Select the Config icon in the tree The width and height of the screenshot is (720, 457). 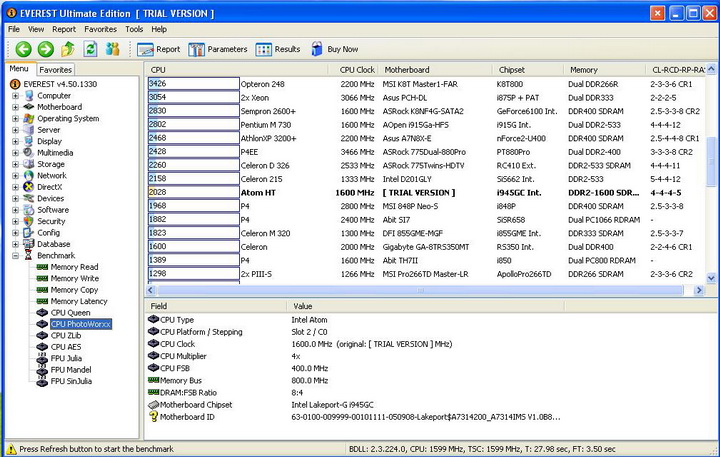[x=28, y=233]
